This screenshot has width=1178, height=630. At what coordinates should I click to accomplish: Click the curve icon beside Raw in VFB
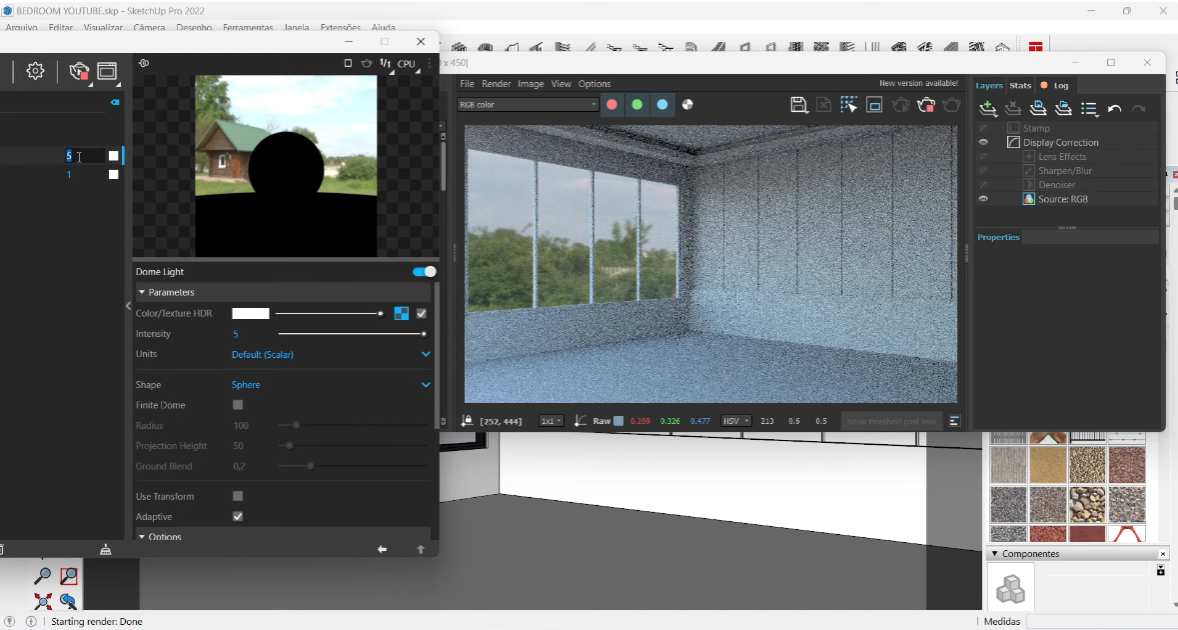580,421
